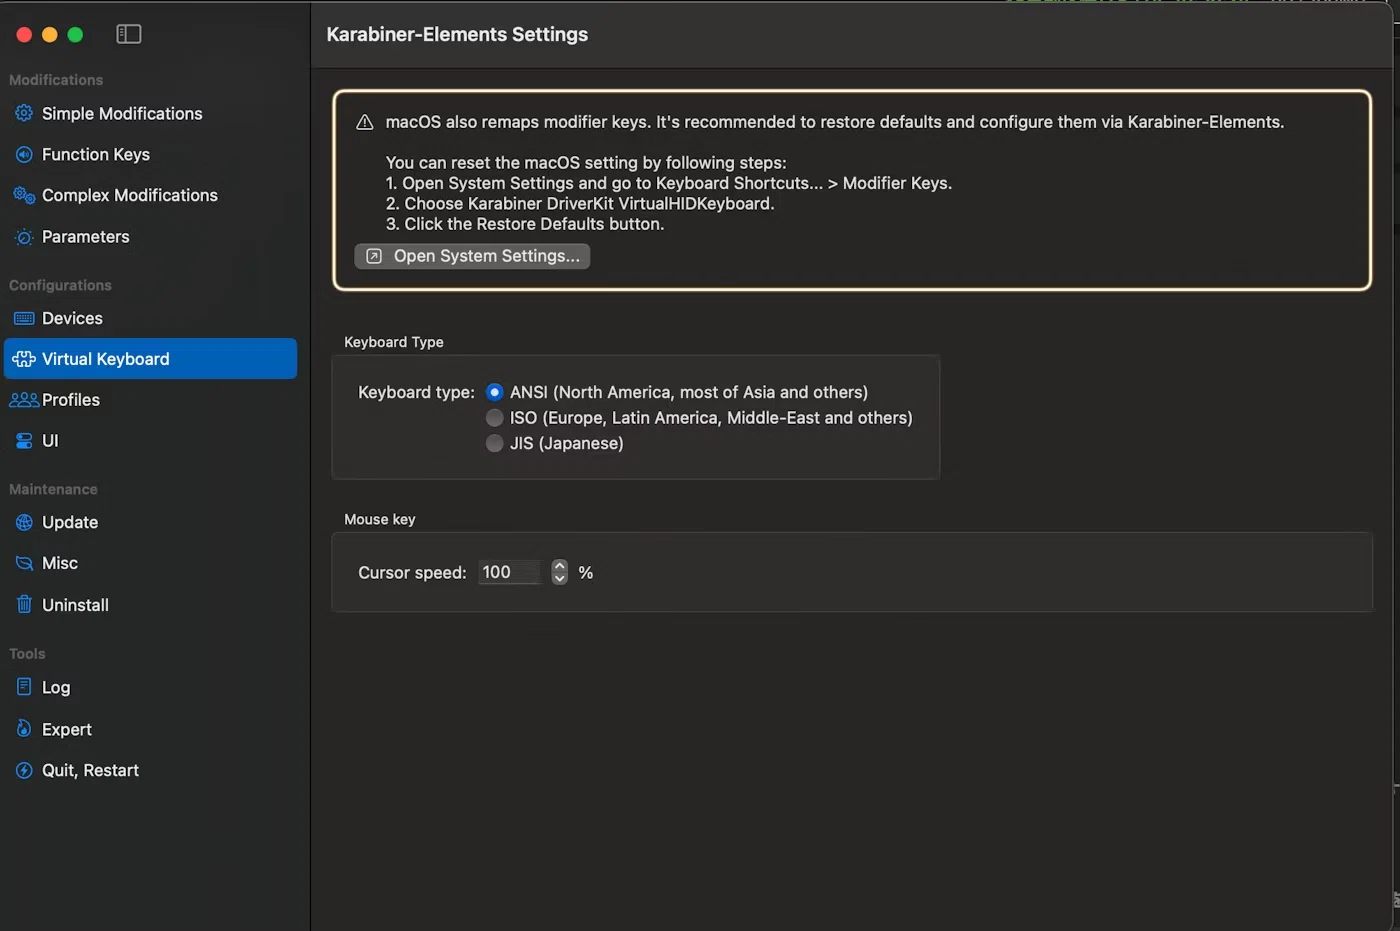Click the Function Keys sidebar icon
The image size is (1400, 931).
coord(24,155)
